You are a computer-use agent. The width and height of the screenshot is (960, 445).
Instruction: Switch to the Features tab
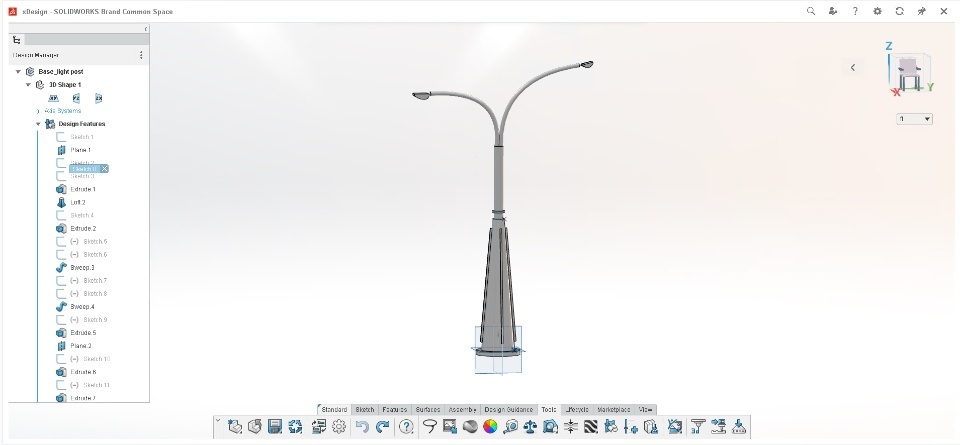point(395,409)
